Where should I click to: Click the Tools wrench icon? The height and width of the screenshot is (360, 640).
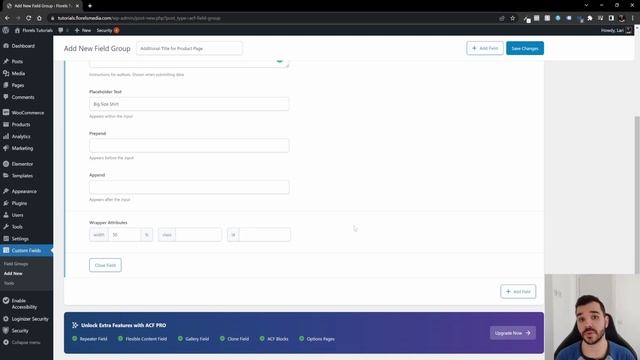tap(6, 227)
